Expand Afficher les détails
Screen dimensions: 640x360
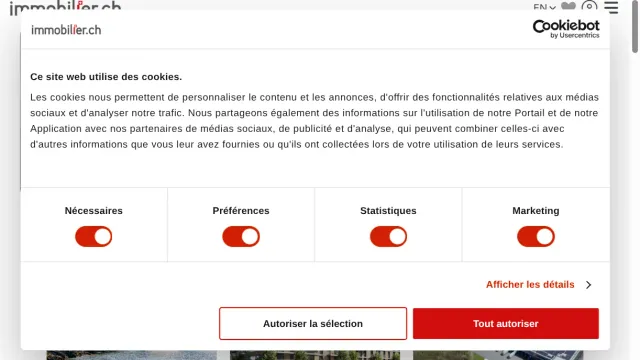[530, 284]
